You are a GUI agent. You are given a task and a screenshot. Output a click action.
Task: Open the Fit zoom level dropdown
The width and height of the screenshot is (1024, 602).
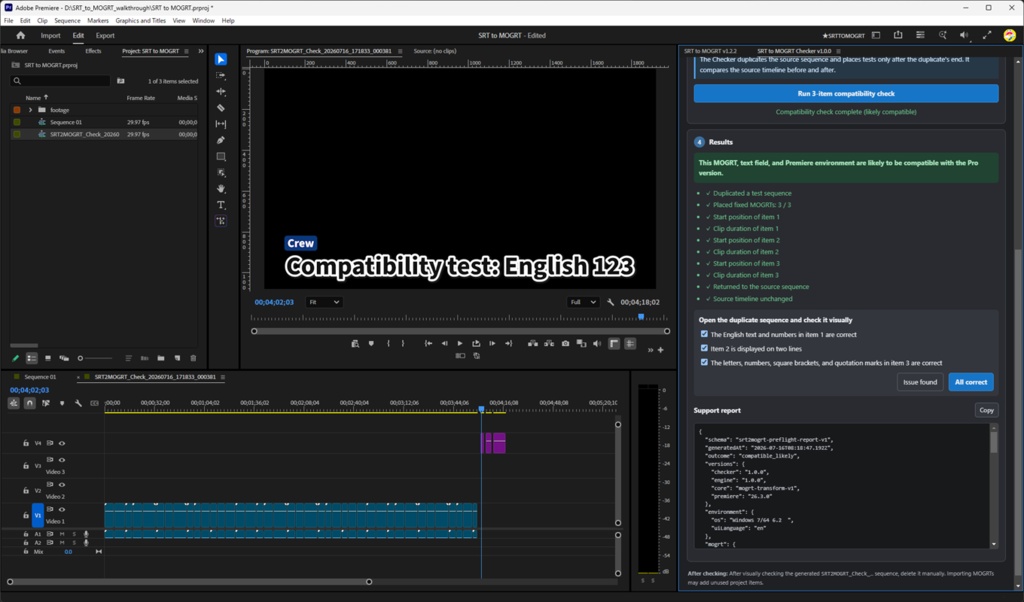[x=324, y=302]
